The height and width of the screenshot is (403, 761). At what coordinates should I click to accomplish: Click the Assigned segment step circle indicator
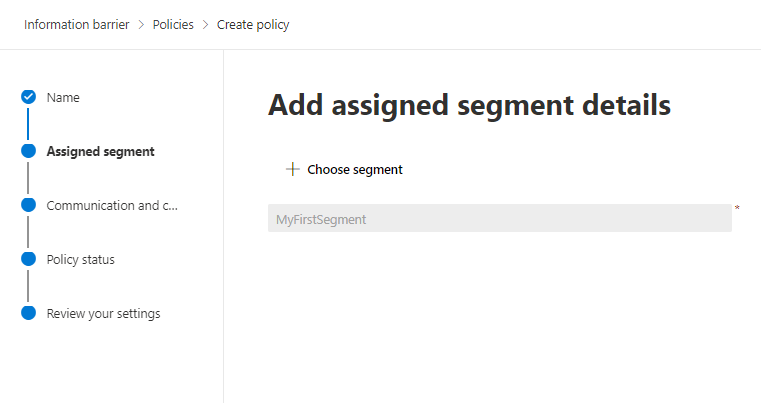tap(28, 151)
